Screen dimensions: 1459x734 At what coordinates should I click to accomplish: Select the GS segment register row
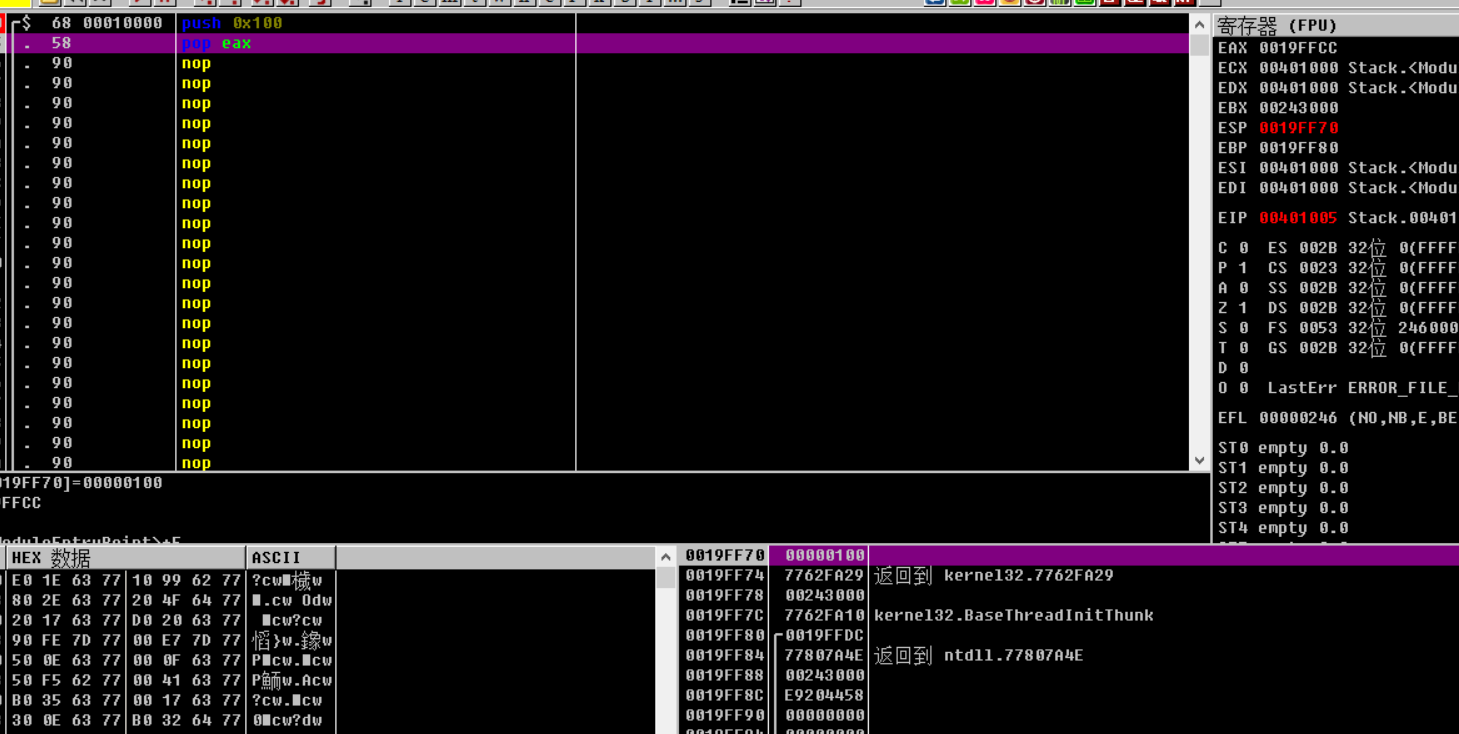point(1363,348)
